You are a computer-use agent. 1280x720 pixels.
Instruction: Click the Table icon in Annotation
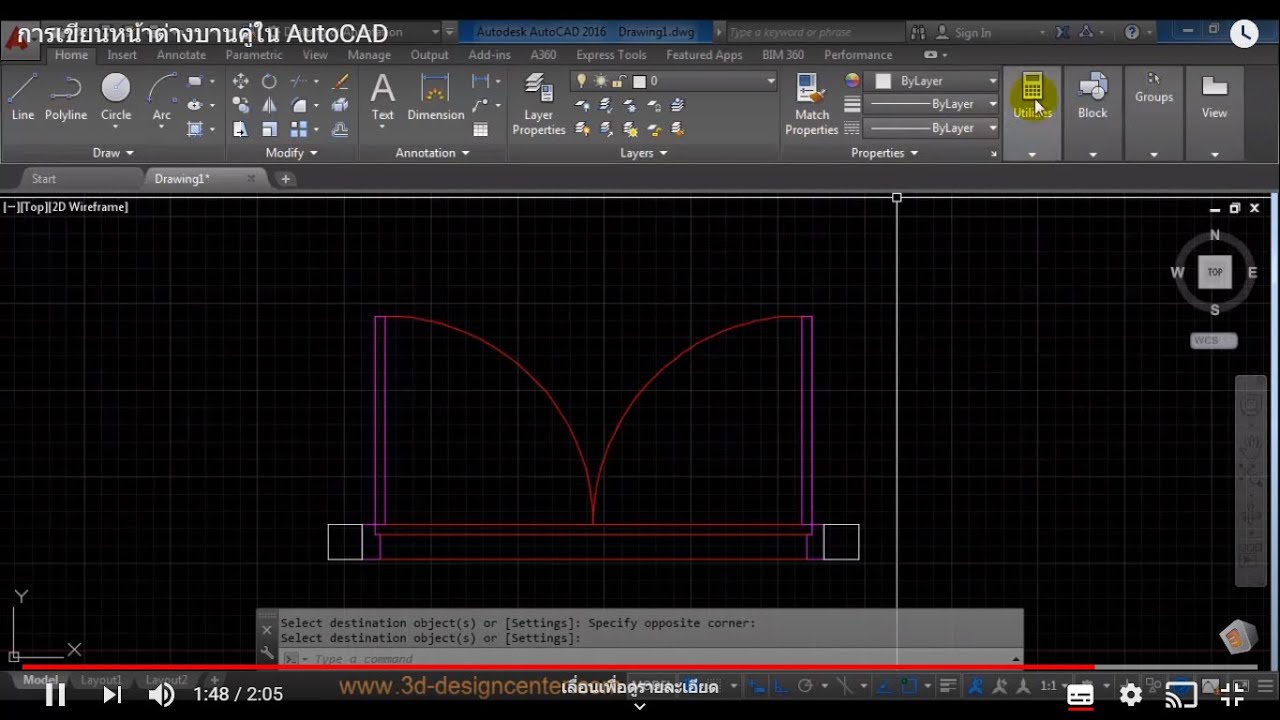point(481,129)
